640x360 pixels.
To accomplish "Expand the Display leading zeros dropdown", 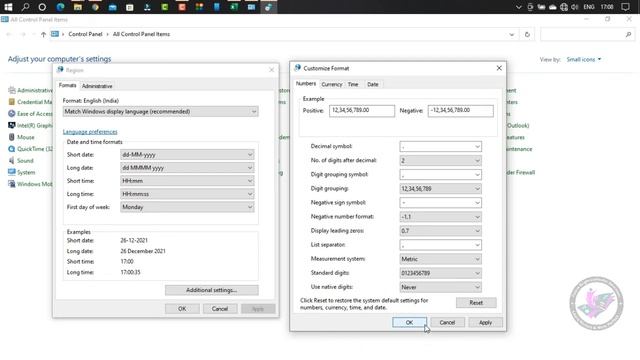I will (440, 231).
